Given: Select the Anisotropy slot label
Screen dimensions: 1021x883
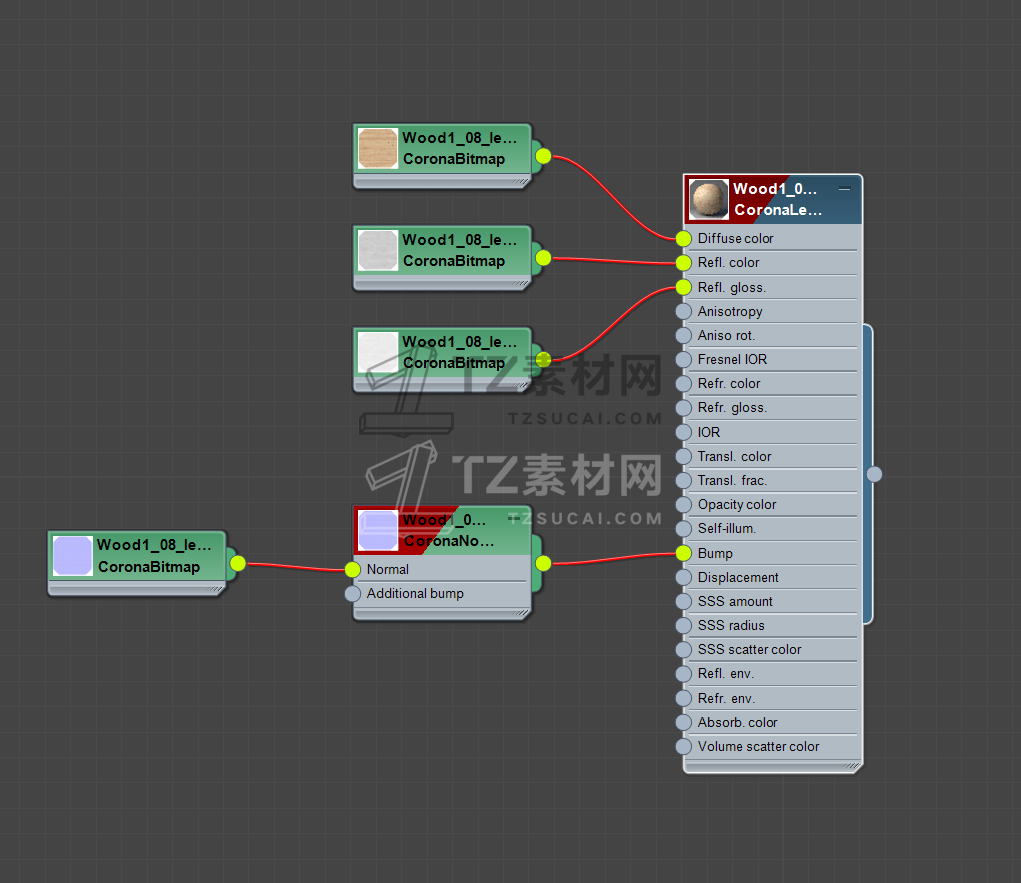Looking at the screenshot, I should tap(730, 311).
